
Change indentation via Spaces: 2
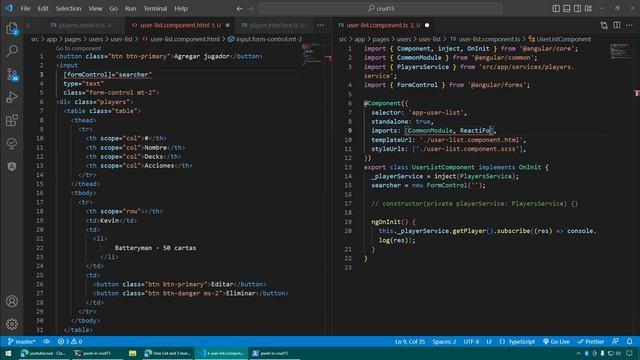tap(444, 342)
